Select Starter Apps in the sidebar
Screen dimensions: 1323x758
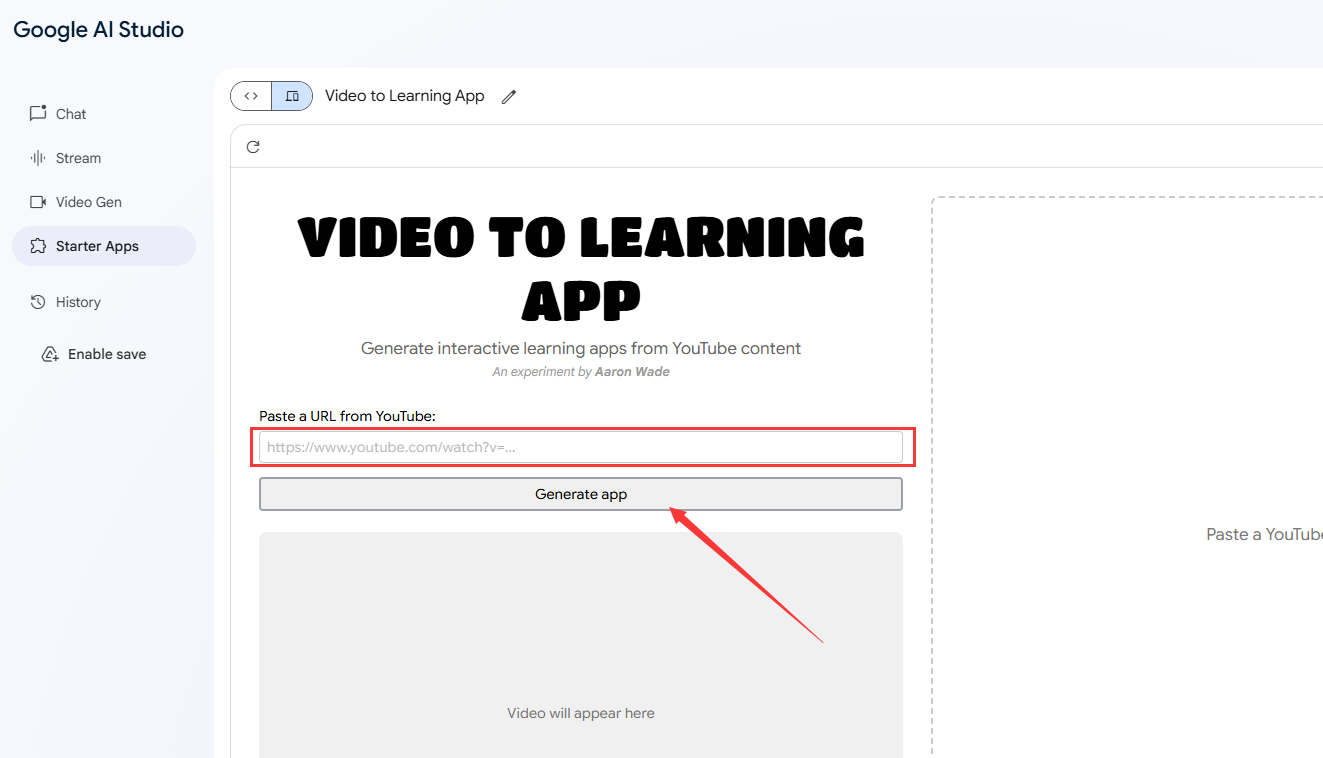coord(103,246)
